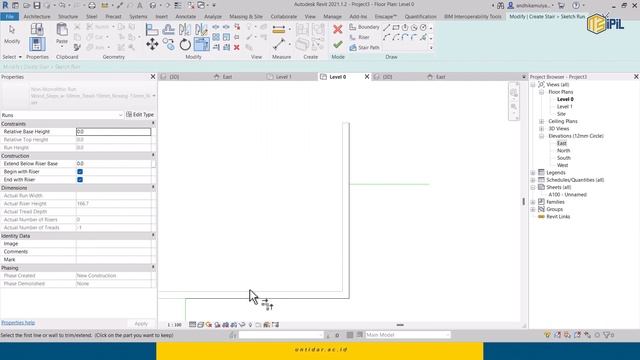Toggle the Begin with Riser checkbox
640x360 pixels.
[80, 171]
